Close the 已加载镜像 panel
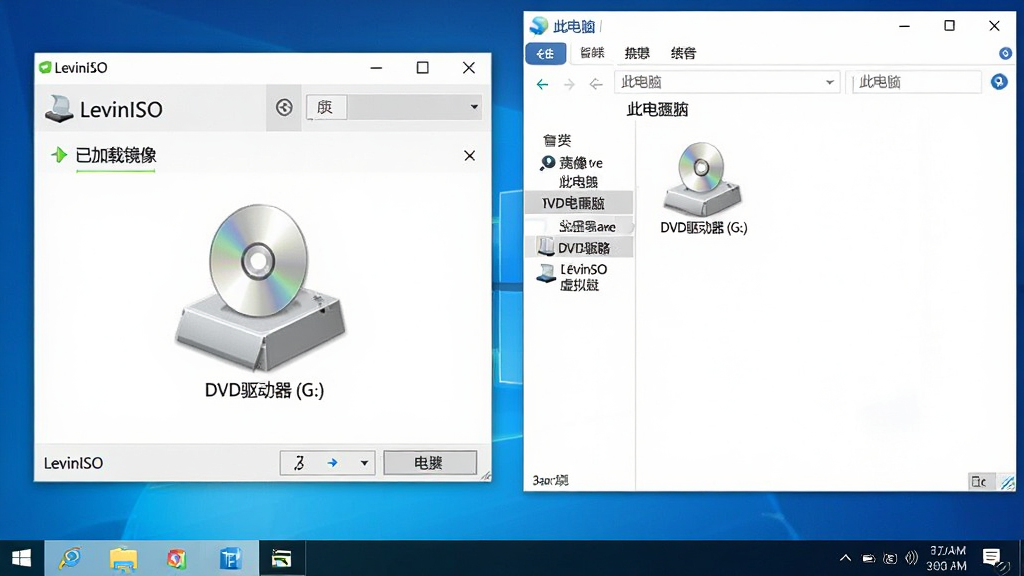This screenshot has height=576, width=1024. pyautogui.click(x=469, y=155)
